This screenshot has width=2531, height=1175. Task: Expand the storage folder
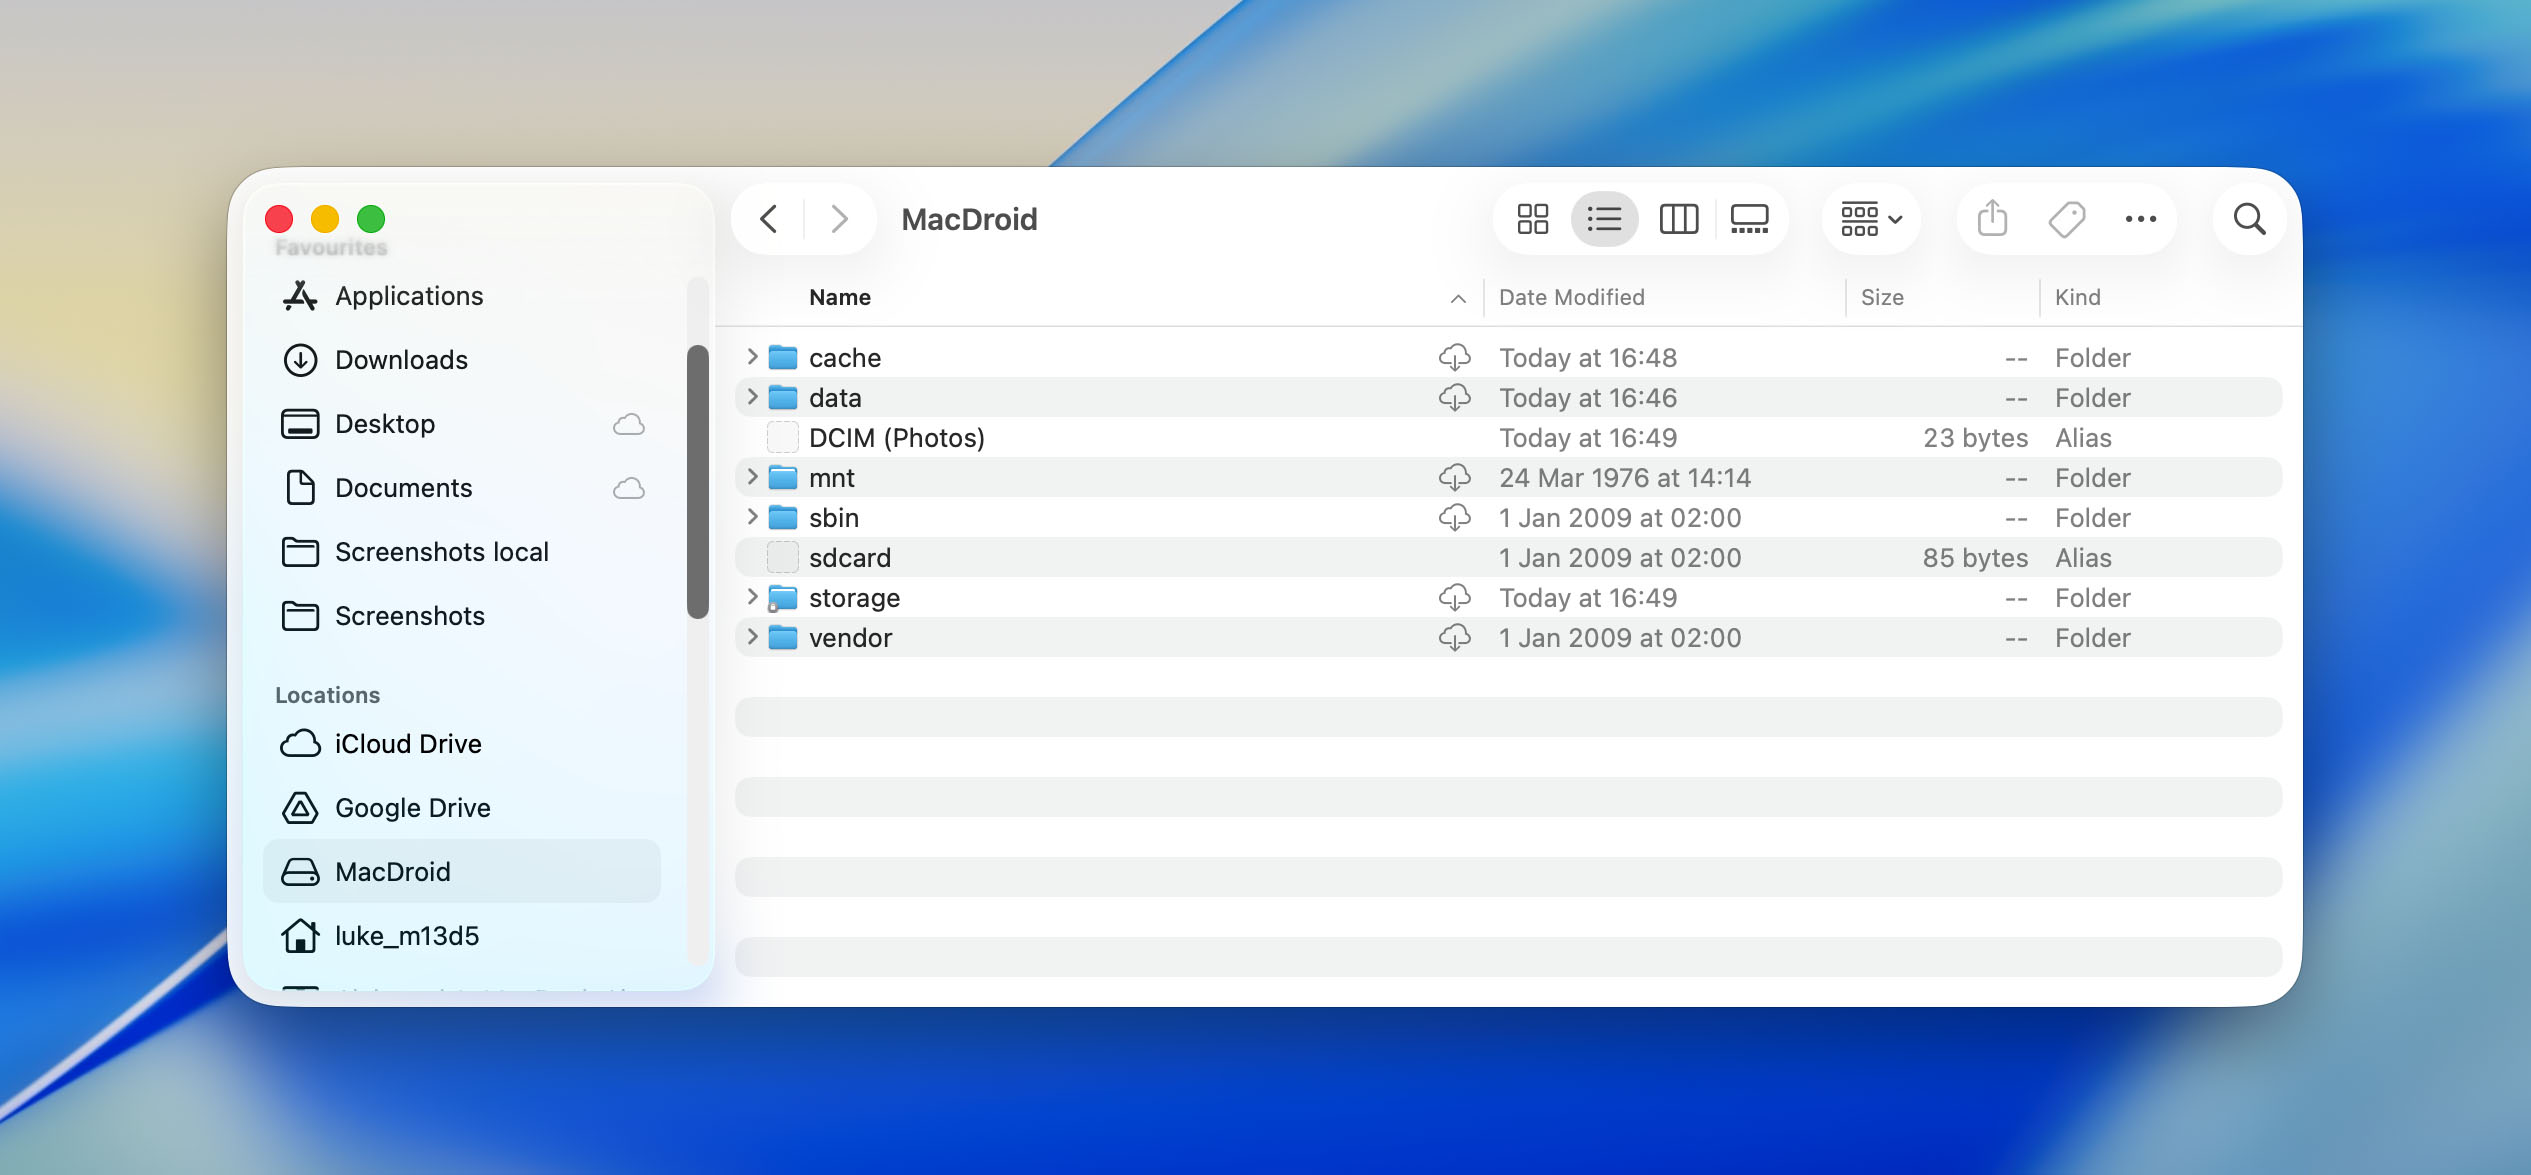(x=752, y=597)
